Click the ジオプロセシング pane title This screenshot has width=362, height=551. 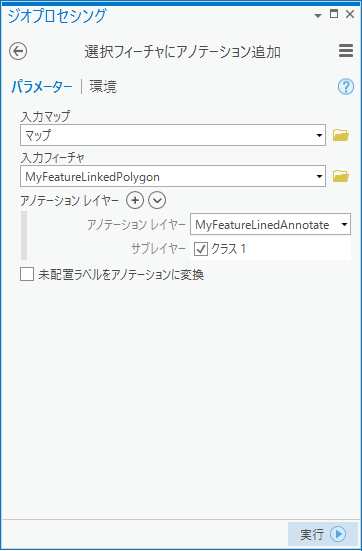(57, 16)
